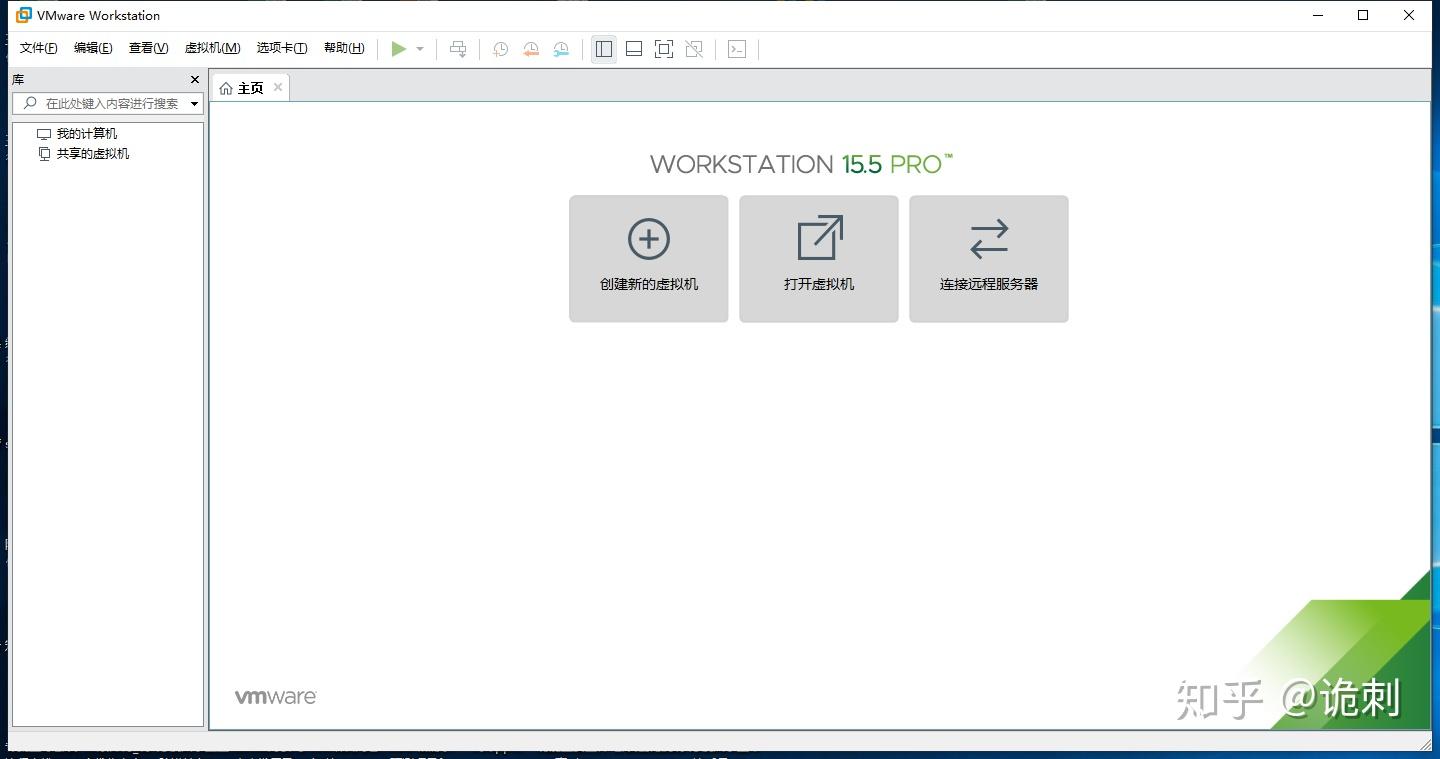The image size is (1440, 759).
Task: Create a new virtual machine
Action: 648,258
